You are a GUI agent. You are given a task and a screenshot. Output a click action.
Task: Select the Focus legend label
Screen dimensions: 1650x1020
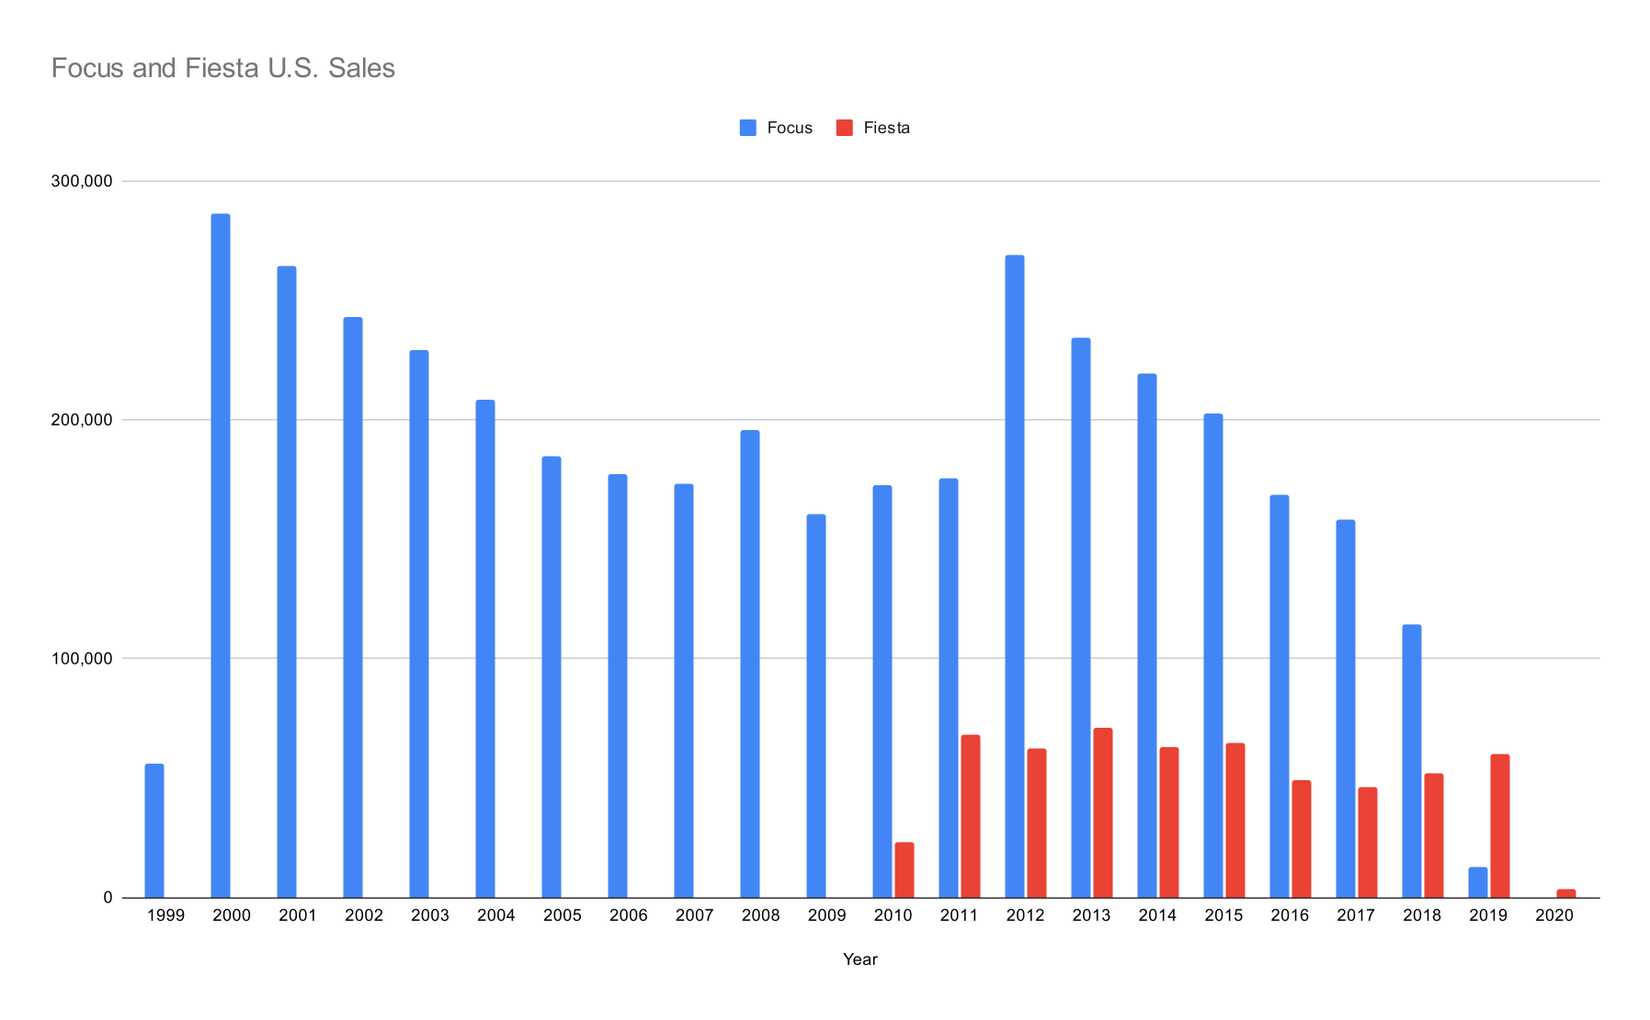789,128
